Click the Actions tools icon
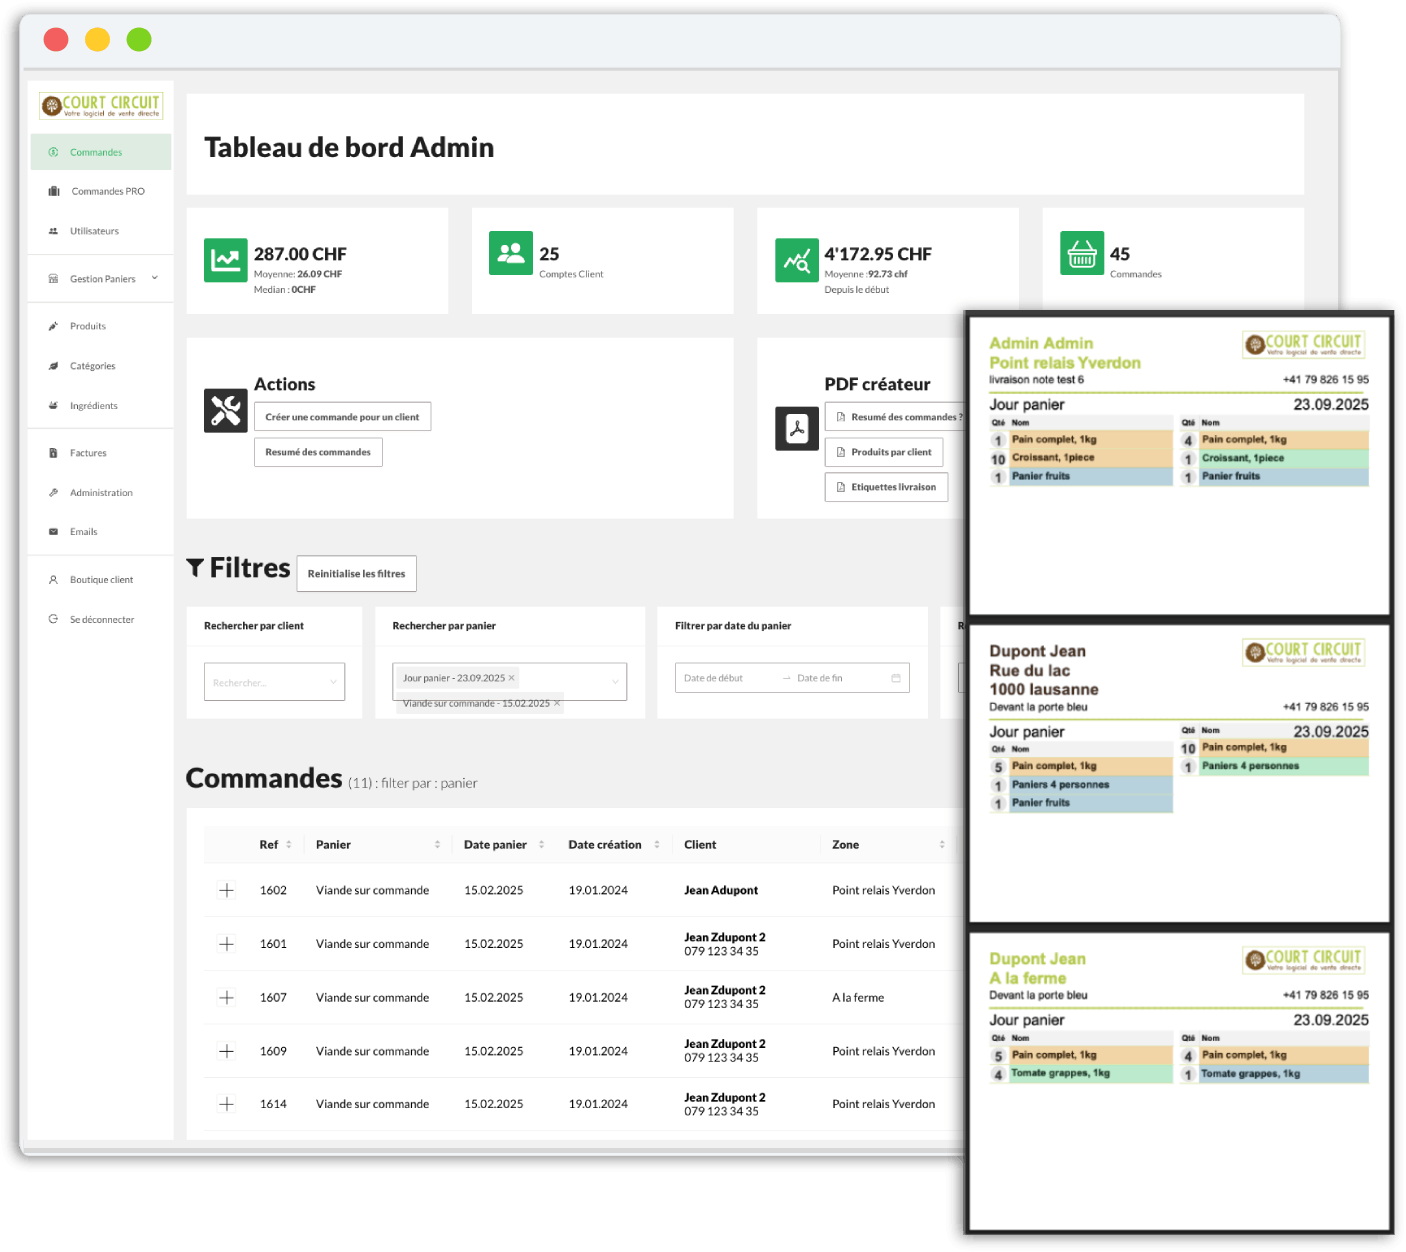 pos(225,410)
